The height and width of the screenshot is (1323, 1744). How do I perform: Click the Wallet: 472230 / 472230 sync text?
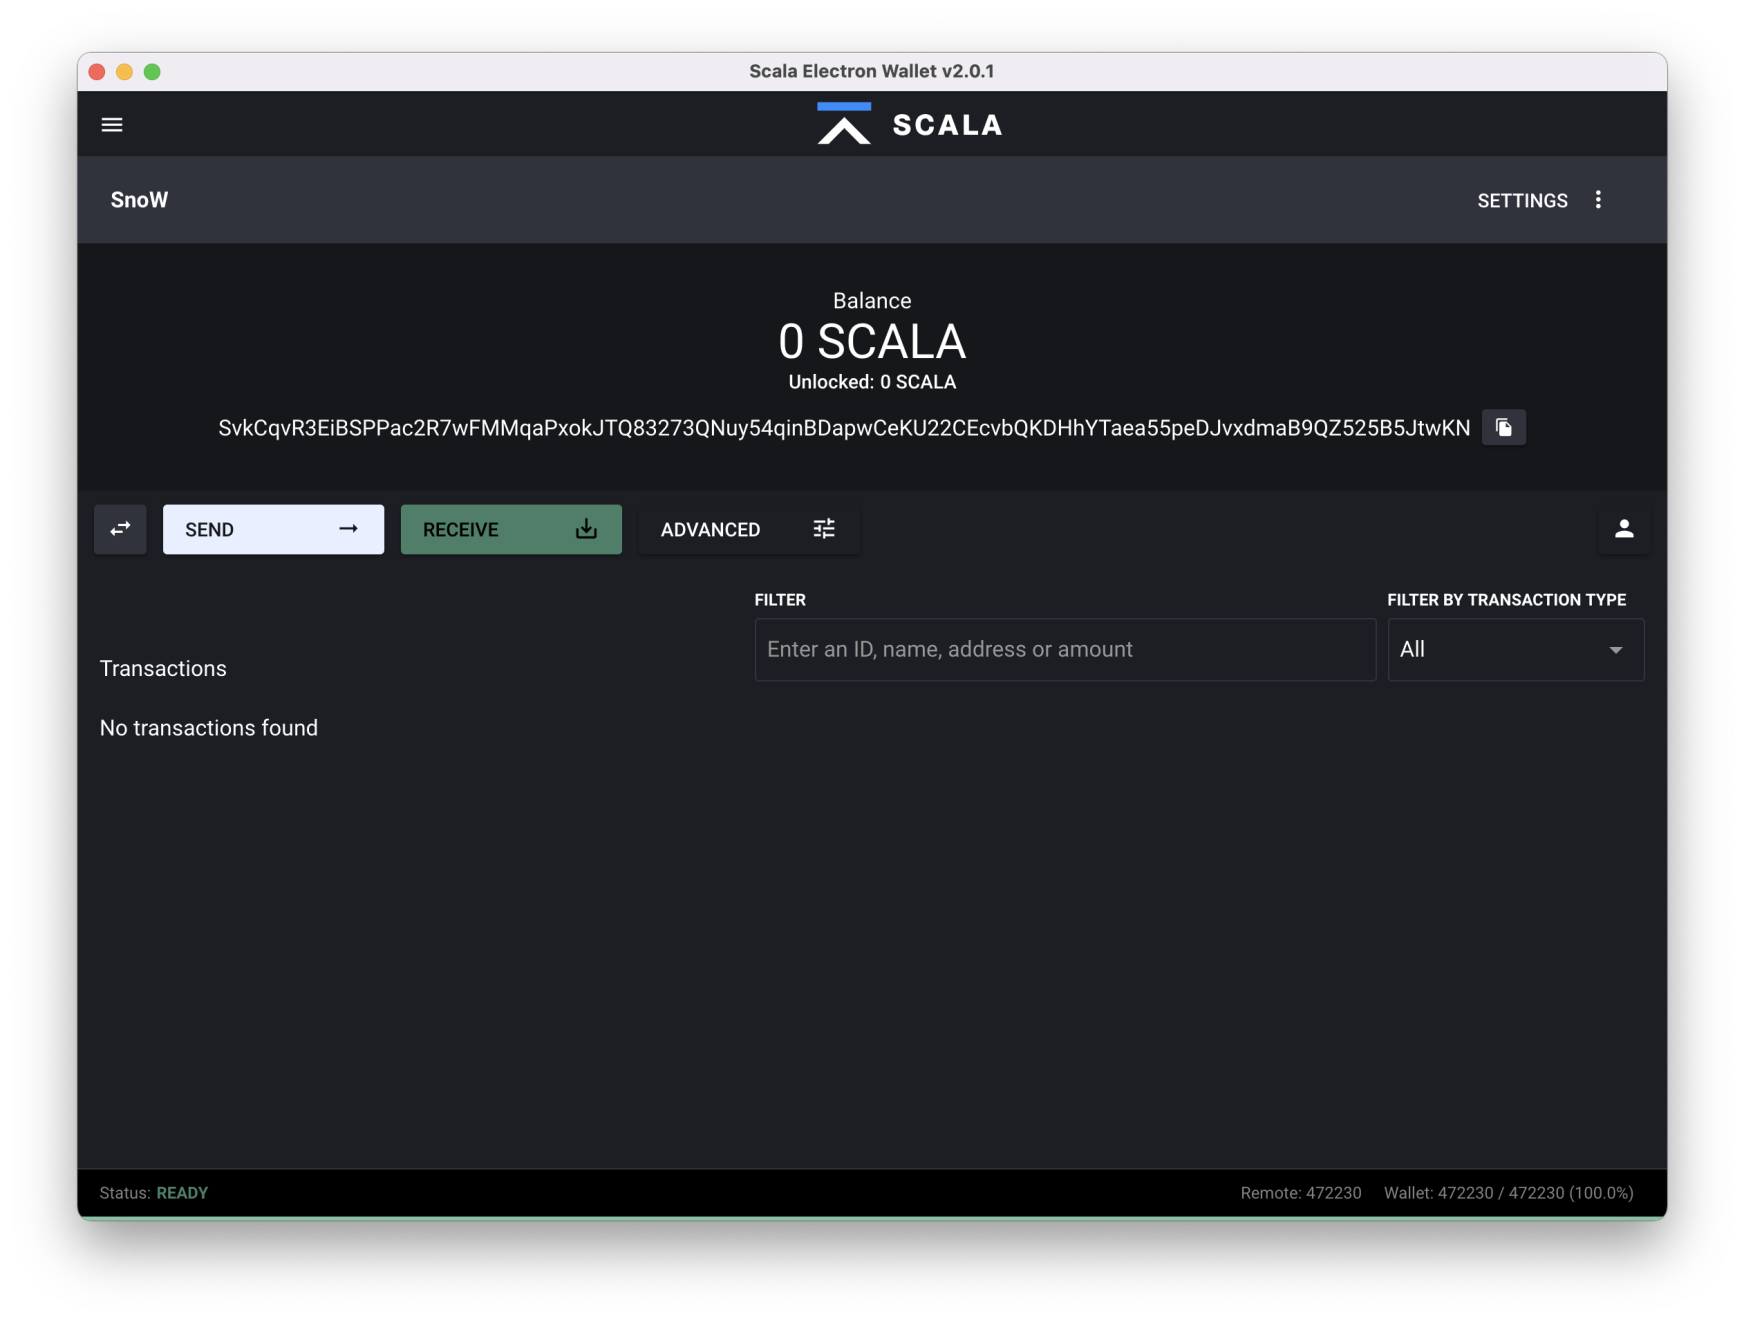[1508, 1193]
